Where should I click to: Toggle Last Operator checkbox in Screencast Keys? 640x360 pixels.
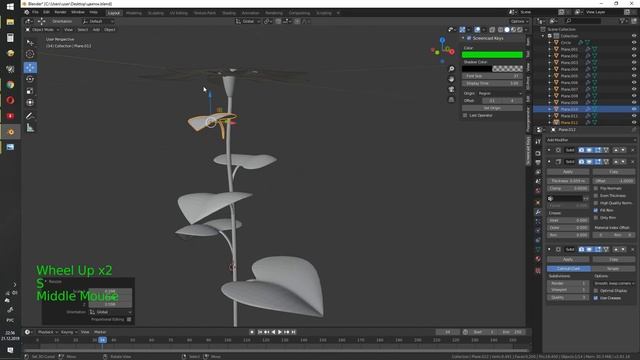pos(465,116)
